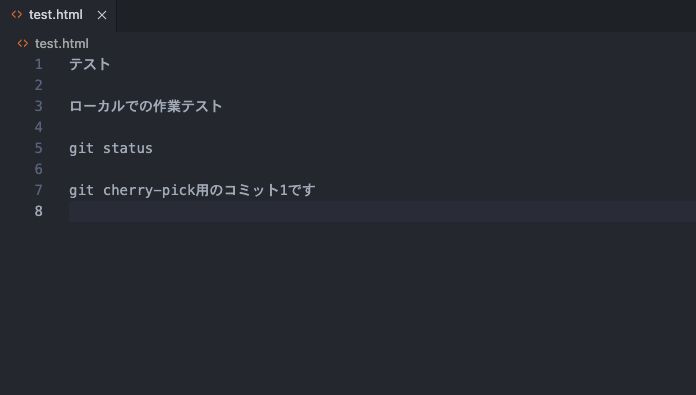Click line number 6 in the gutter
Image resolution: width=696 pixels, height=395 pixels.
tap(39, 169)
